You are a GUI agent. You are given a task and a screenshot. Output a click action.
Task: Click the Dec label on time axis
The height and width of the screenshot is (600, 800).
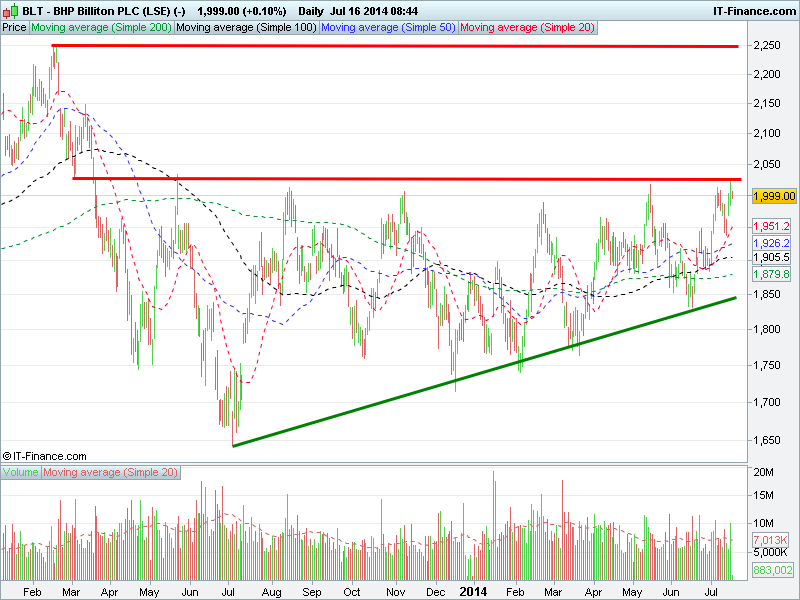pyautogui.click(x=435, y=592)
